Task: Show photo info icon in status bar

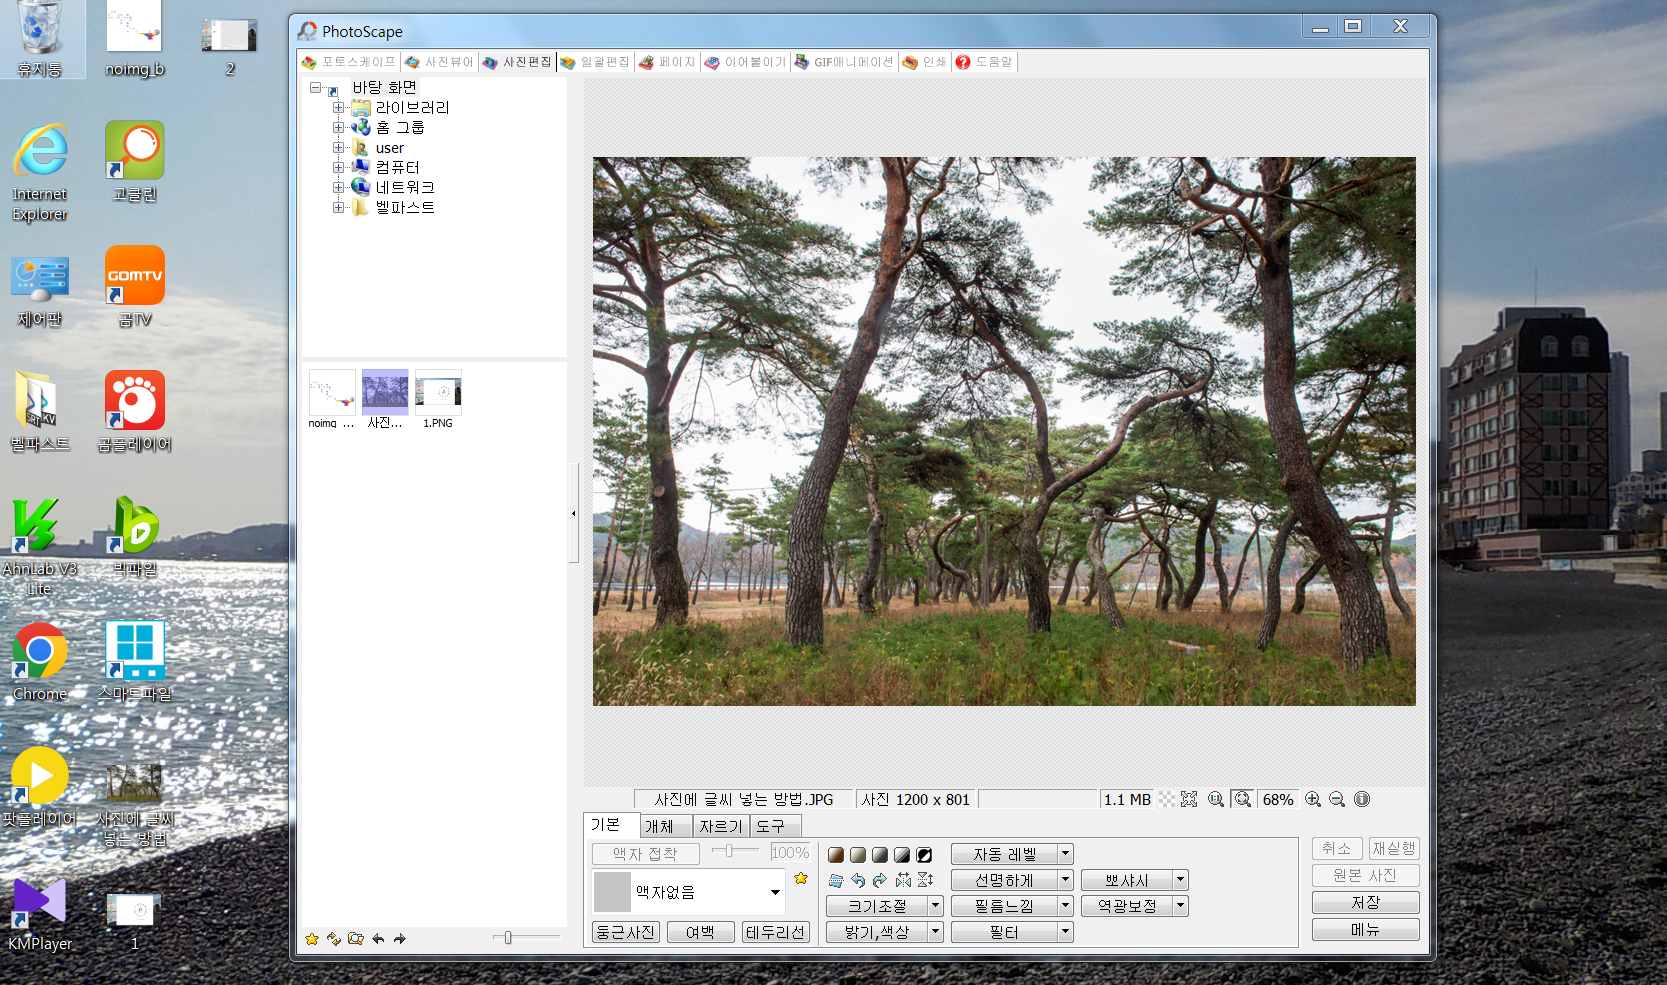Action: click(1362, 799)
